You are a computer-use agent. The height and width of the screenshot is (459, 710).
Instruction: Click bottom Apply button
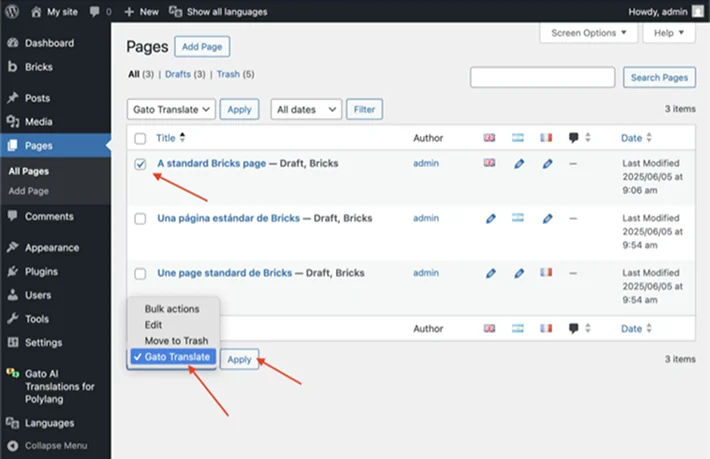click(239, 359)
